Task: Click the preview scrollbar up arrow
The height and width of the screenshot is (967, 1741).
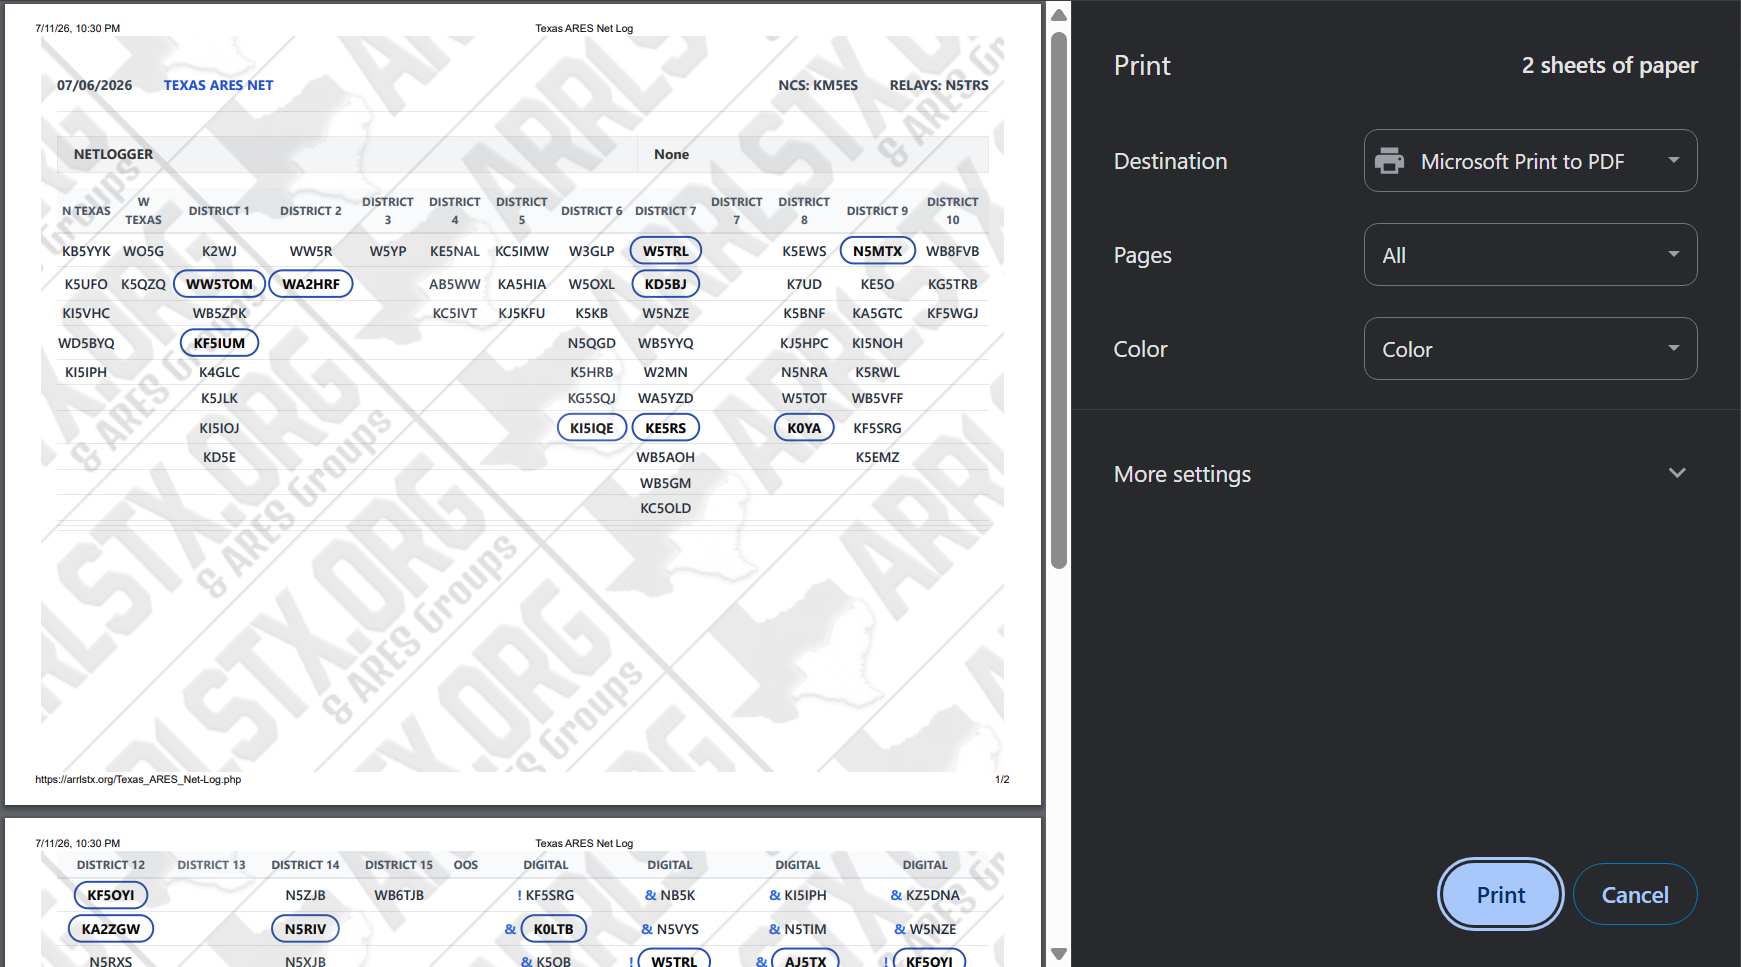Action: click(x=1059, y=15)
